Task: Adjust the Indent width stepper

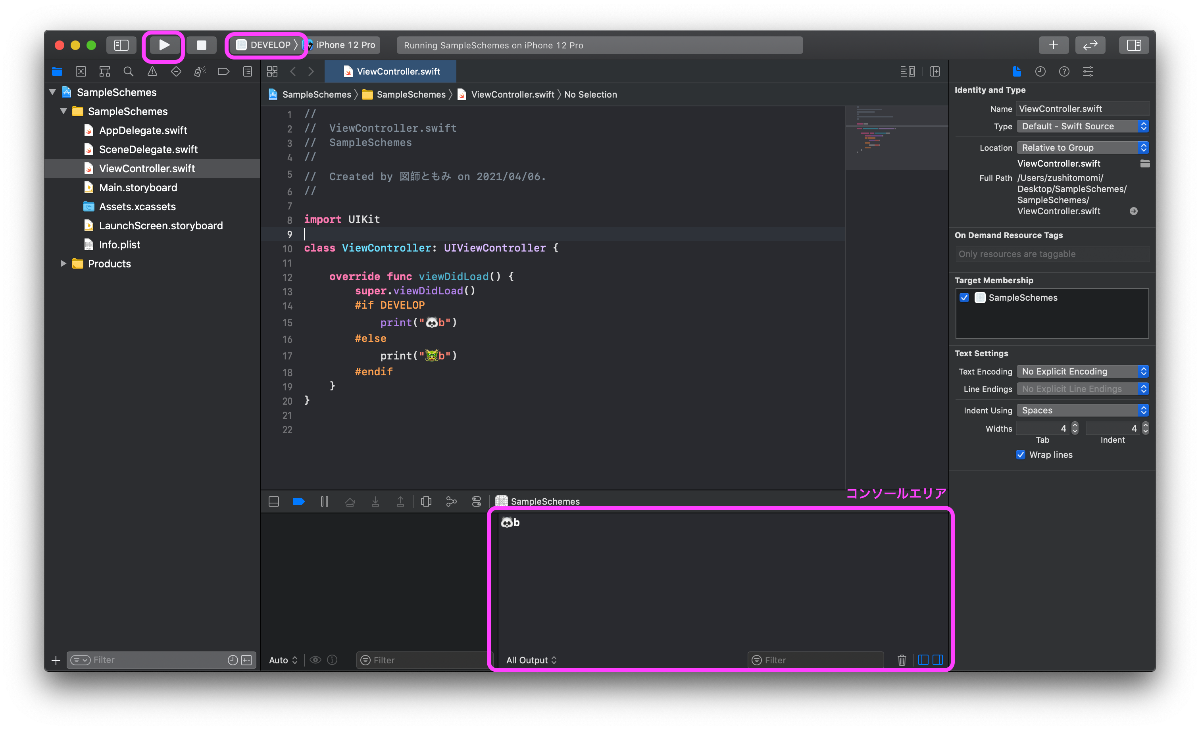Action: 1145,428
